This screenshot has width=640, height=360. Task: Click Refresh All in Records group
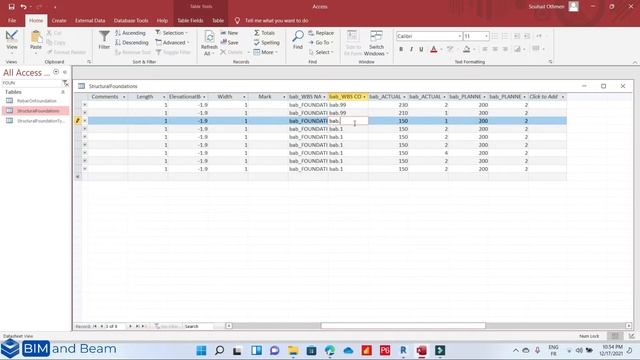(209, 43)
